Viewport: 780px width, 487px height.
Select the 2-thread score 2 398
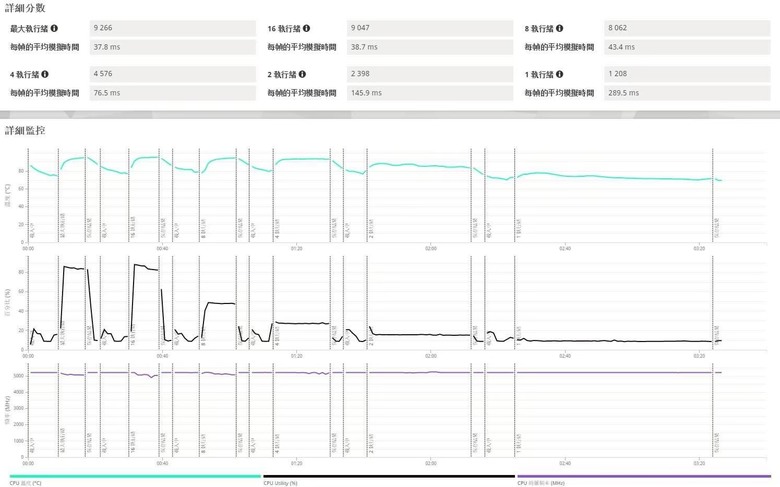pyautogui.click(x=430, y=74)
